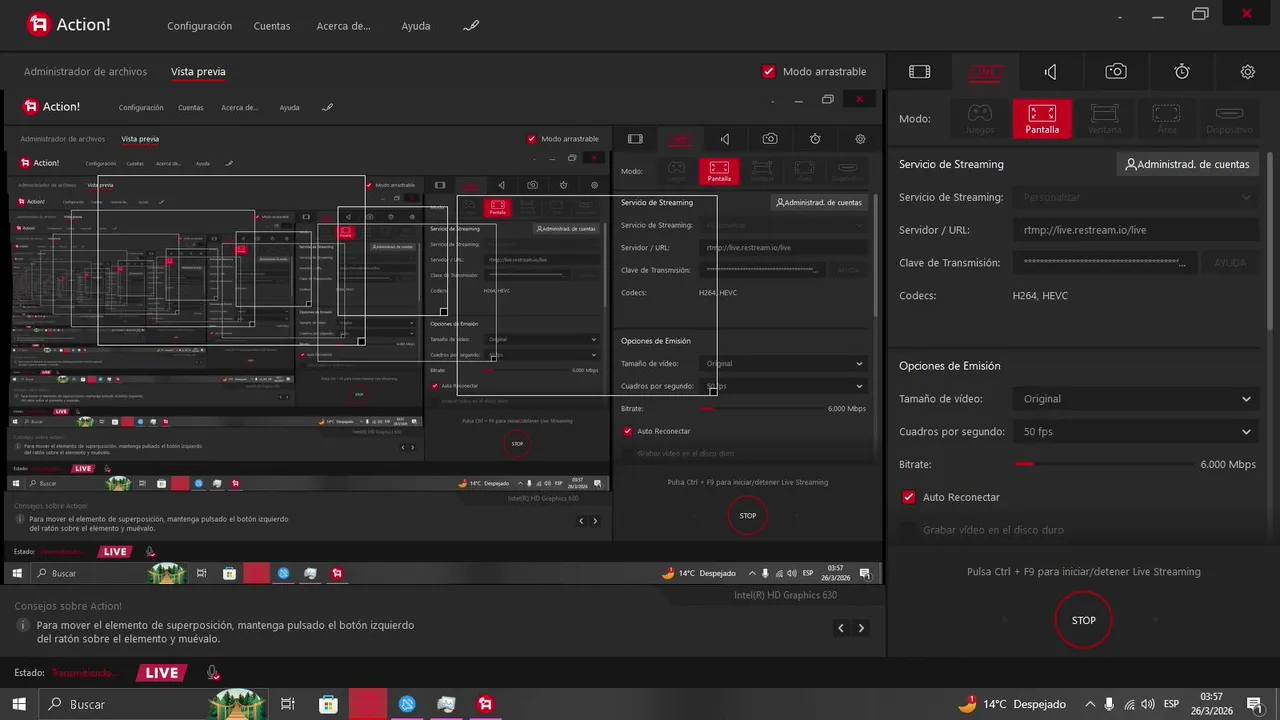
Task: Open the red Live streaming tab
Action: tap(985, 71)
